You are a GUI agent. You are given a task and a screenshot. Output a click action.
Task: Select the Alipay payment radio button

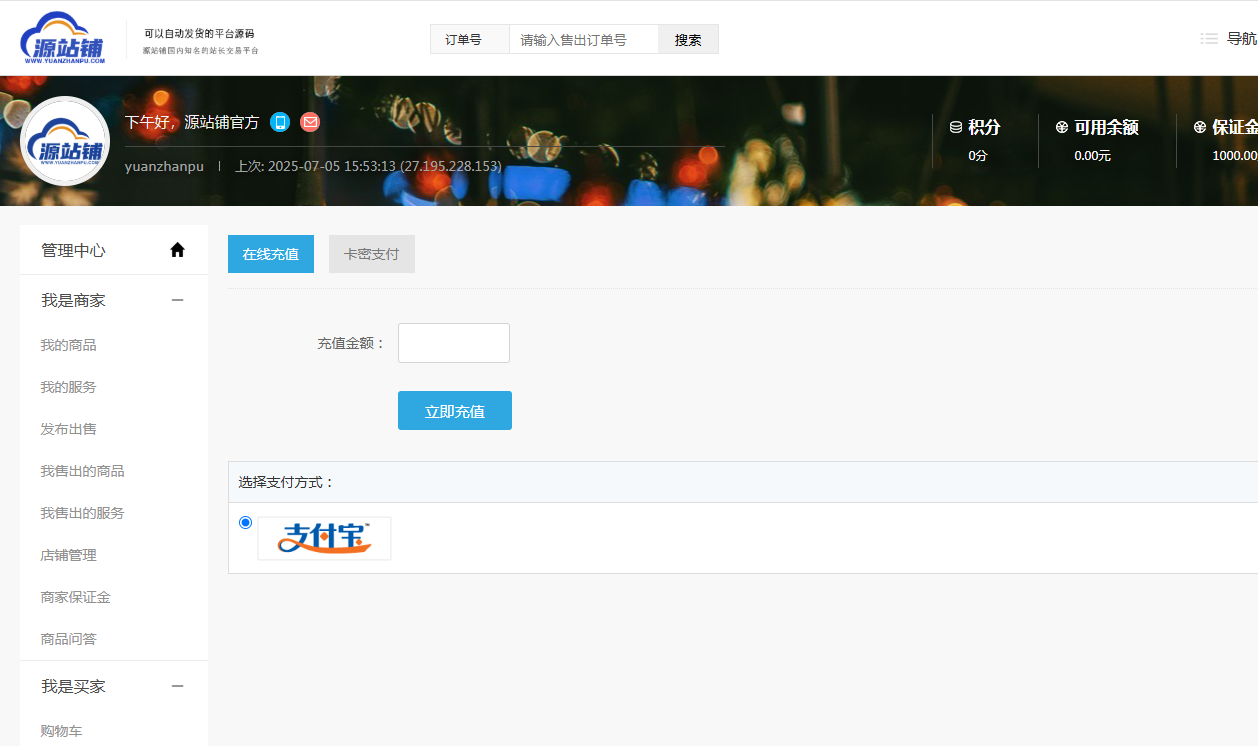[246, 522]
